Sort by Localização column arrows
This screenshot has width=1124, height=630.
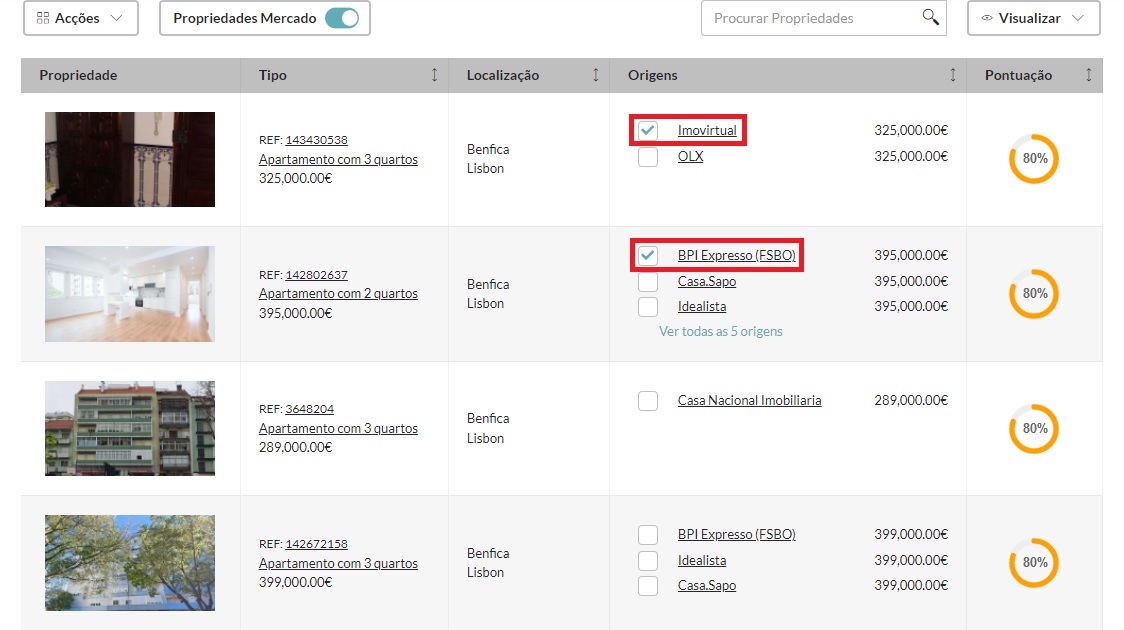pyautogui.click(x=596, y=75)
